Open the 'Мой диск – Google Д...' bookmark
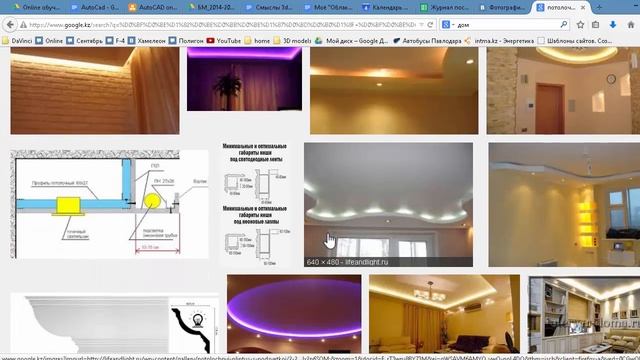640x360 pixels. (351, 40)
